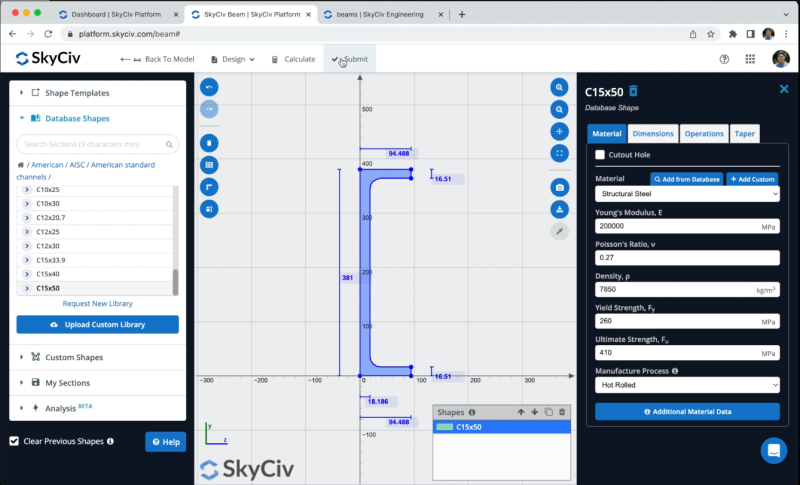The width and height of the screenshot is (800, 485).
Task: Click the greyed redo button in canvas toolbar
Action: point(209,109)
